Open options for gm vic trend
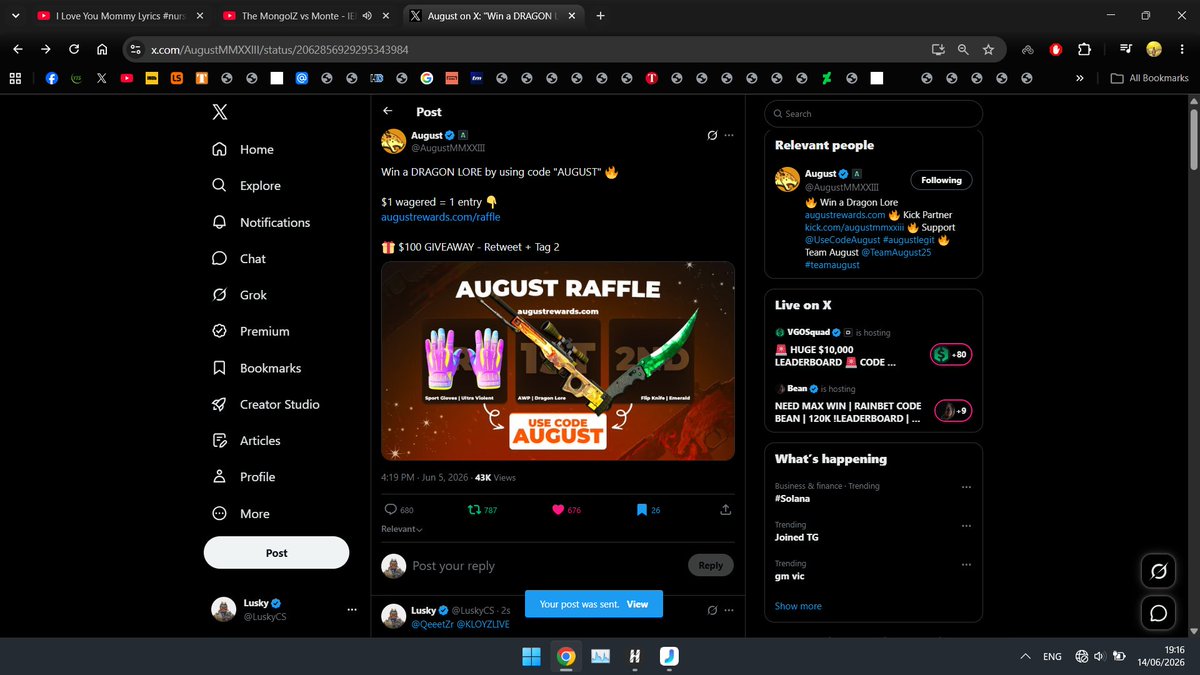1200x675 pixels. 966,565
